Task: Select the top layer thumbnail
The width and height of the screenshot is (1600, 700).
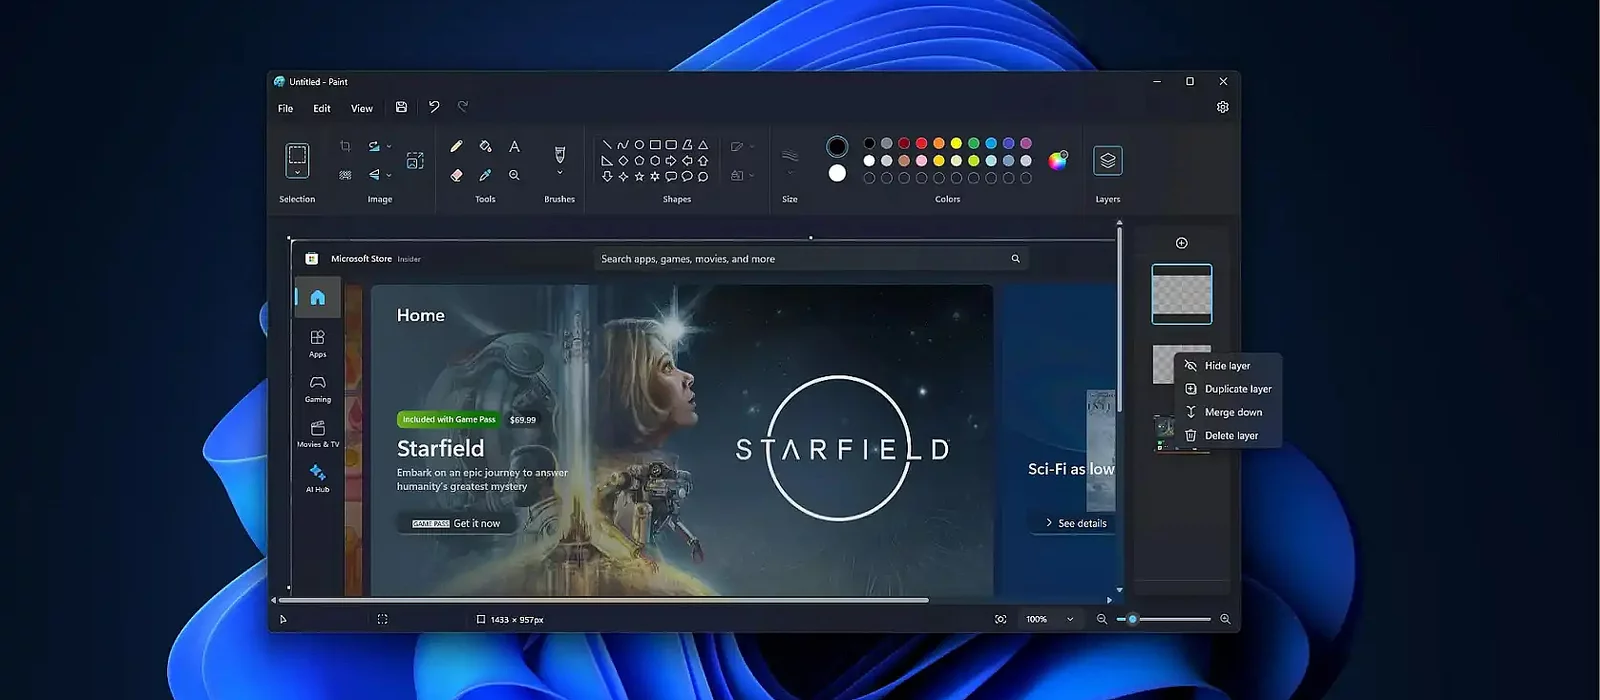Action: pyautogui.click(x=1182, y=294)
